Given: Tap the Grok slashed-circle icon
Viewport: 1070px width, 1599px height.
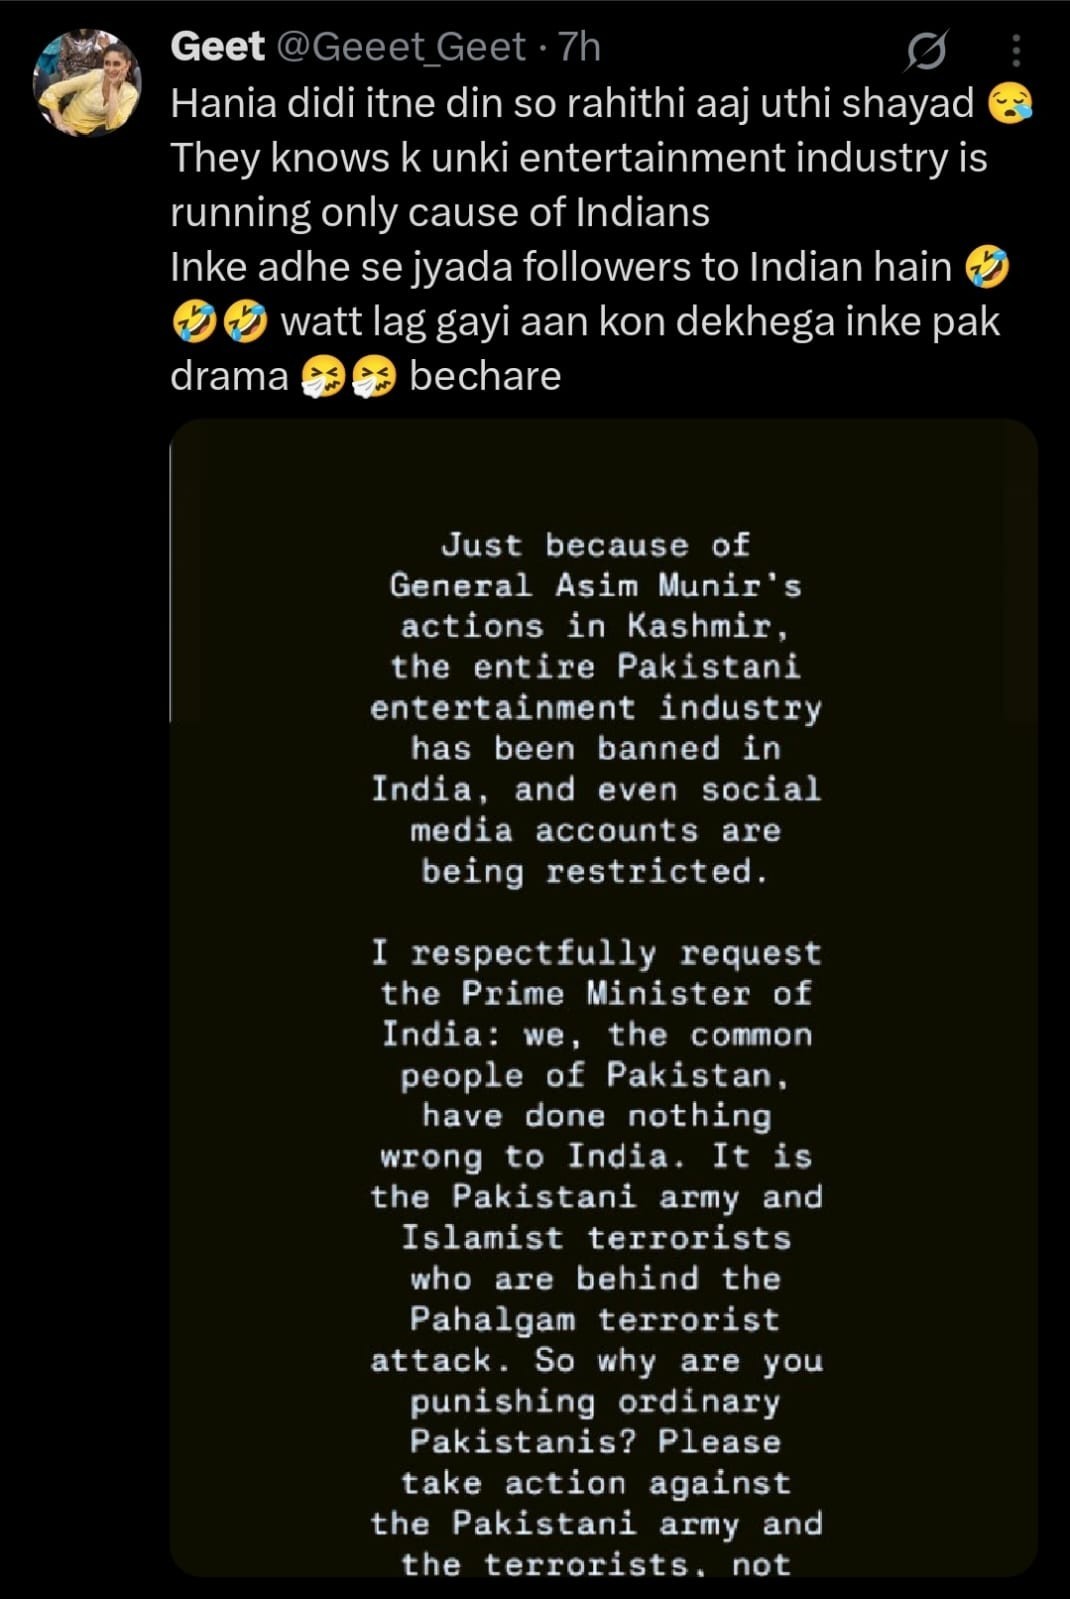Looking at the screenshot, I should (926, 51).
